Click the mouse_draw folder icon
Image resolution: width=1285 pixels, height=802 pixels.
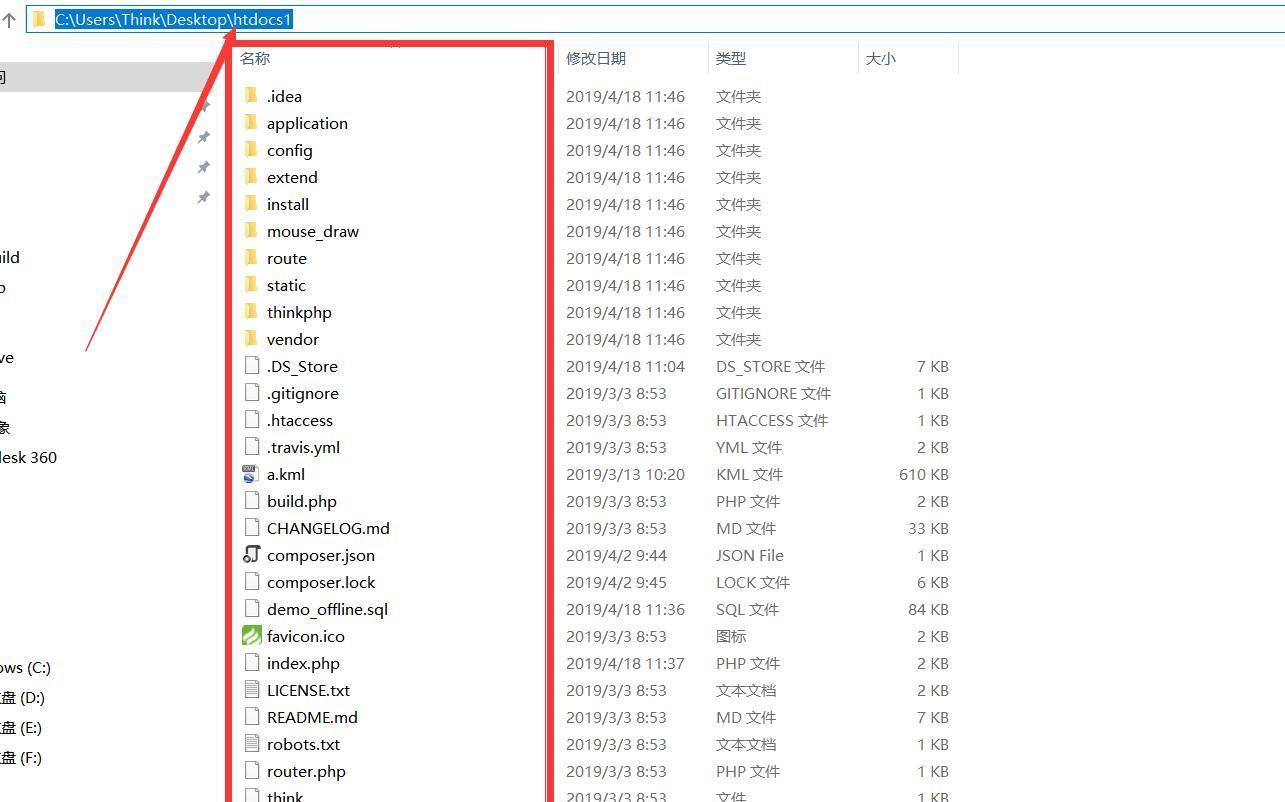251,231
